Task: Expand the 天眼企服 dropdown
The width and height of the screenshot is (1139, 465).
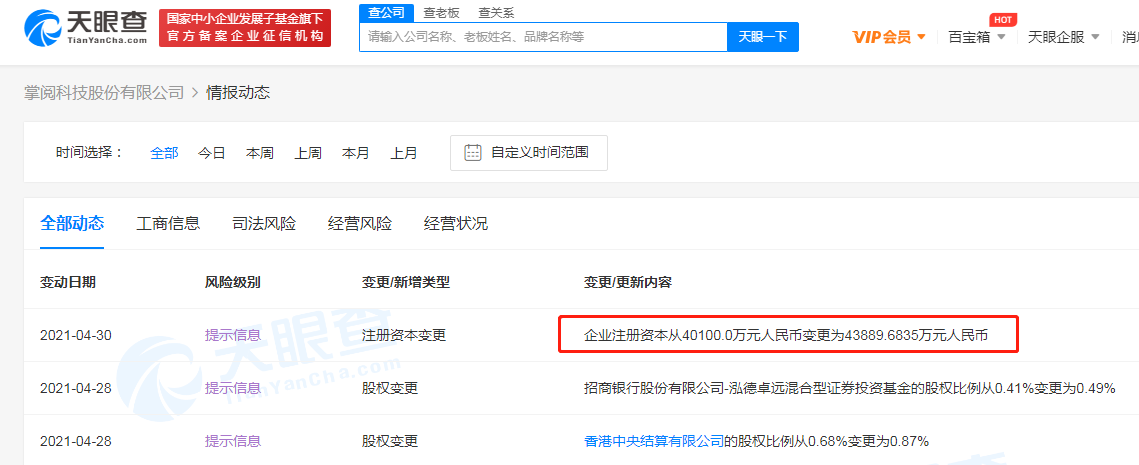Action: pos(1064,37)
